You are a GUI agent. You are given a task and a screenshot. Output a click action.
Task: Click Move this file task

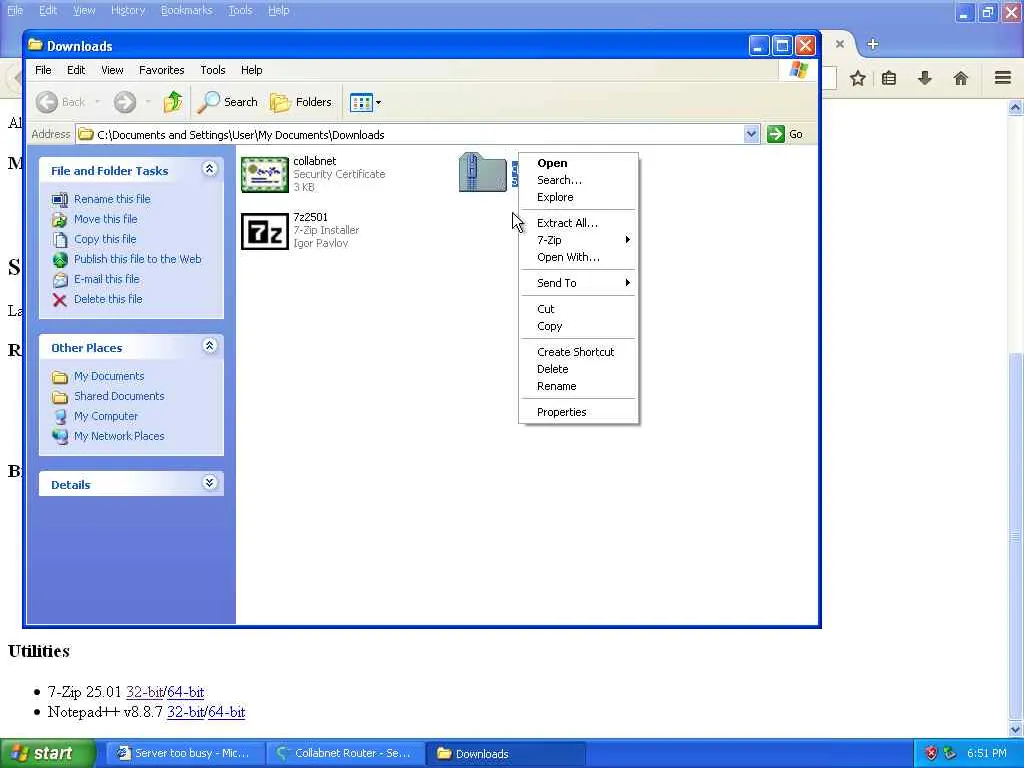(106, 219)
